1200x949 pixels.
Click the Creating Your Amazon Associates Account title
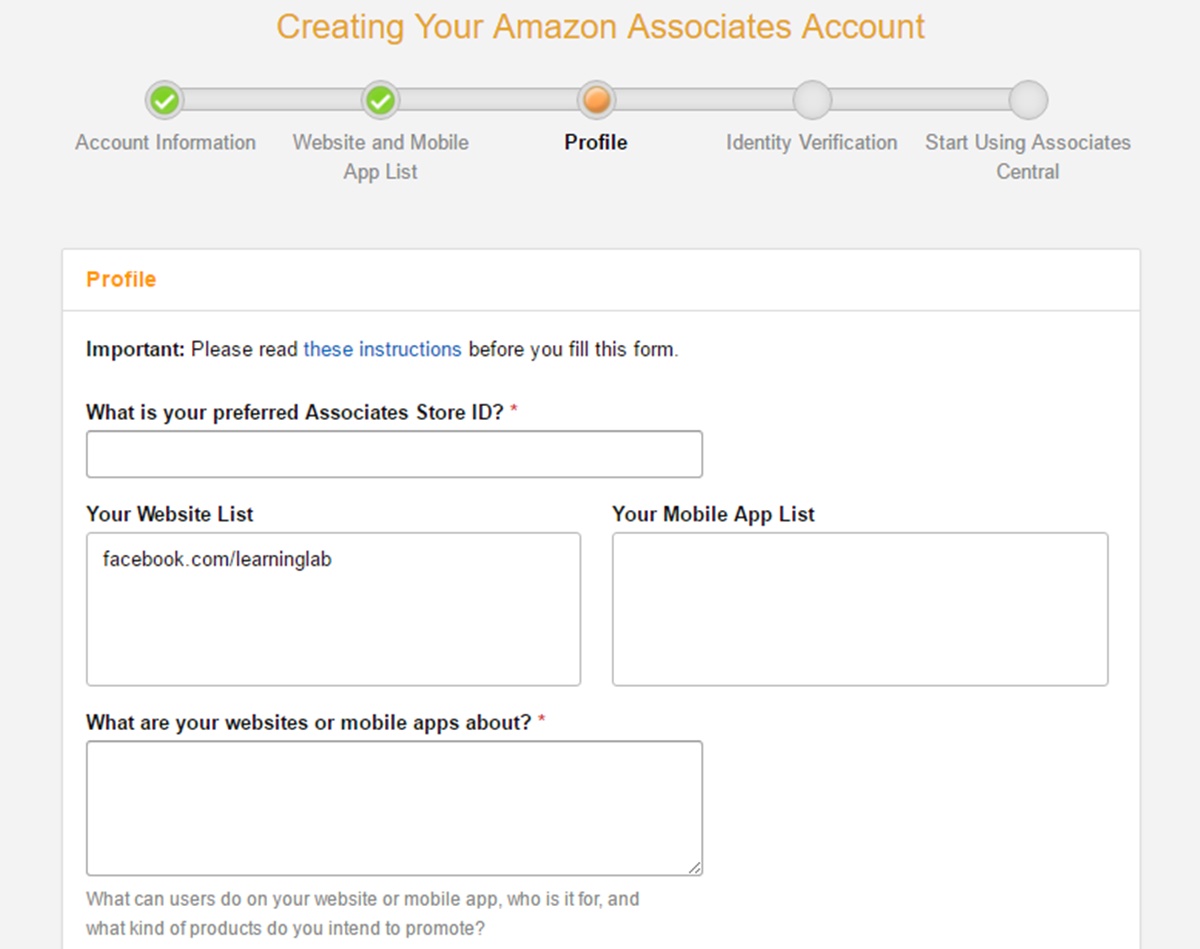click(x=600, y=27)
